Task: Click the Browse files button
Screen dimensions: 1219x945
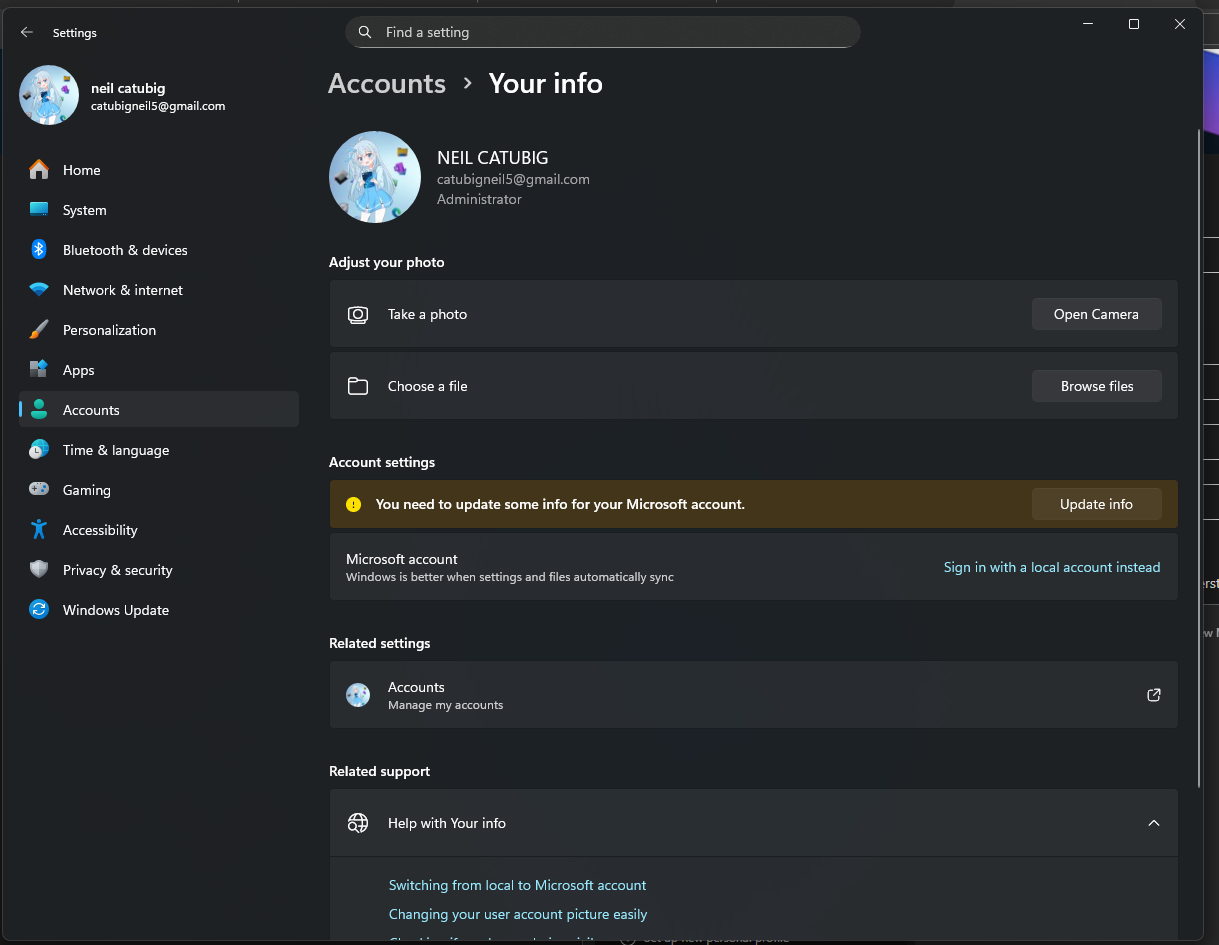Action: click(1097, 386)
